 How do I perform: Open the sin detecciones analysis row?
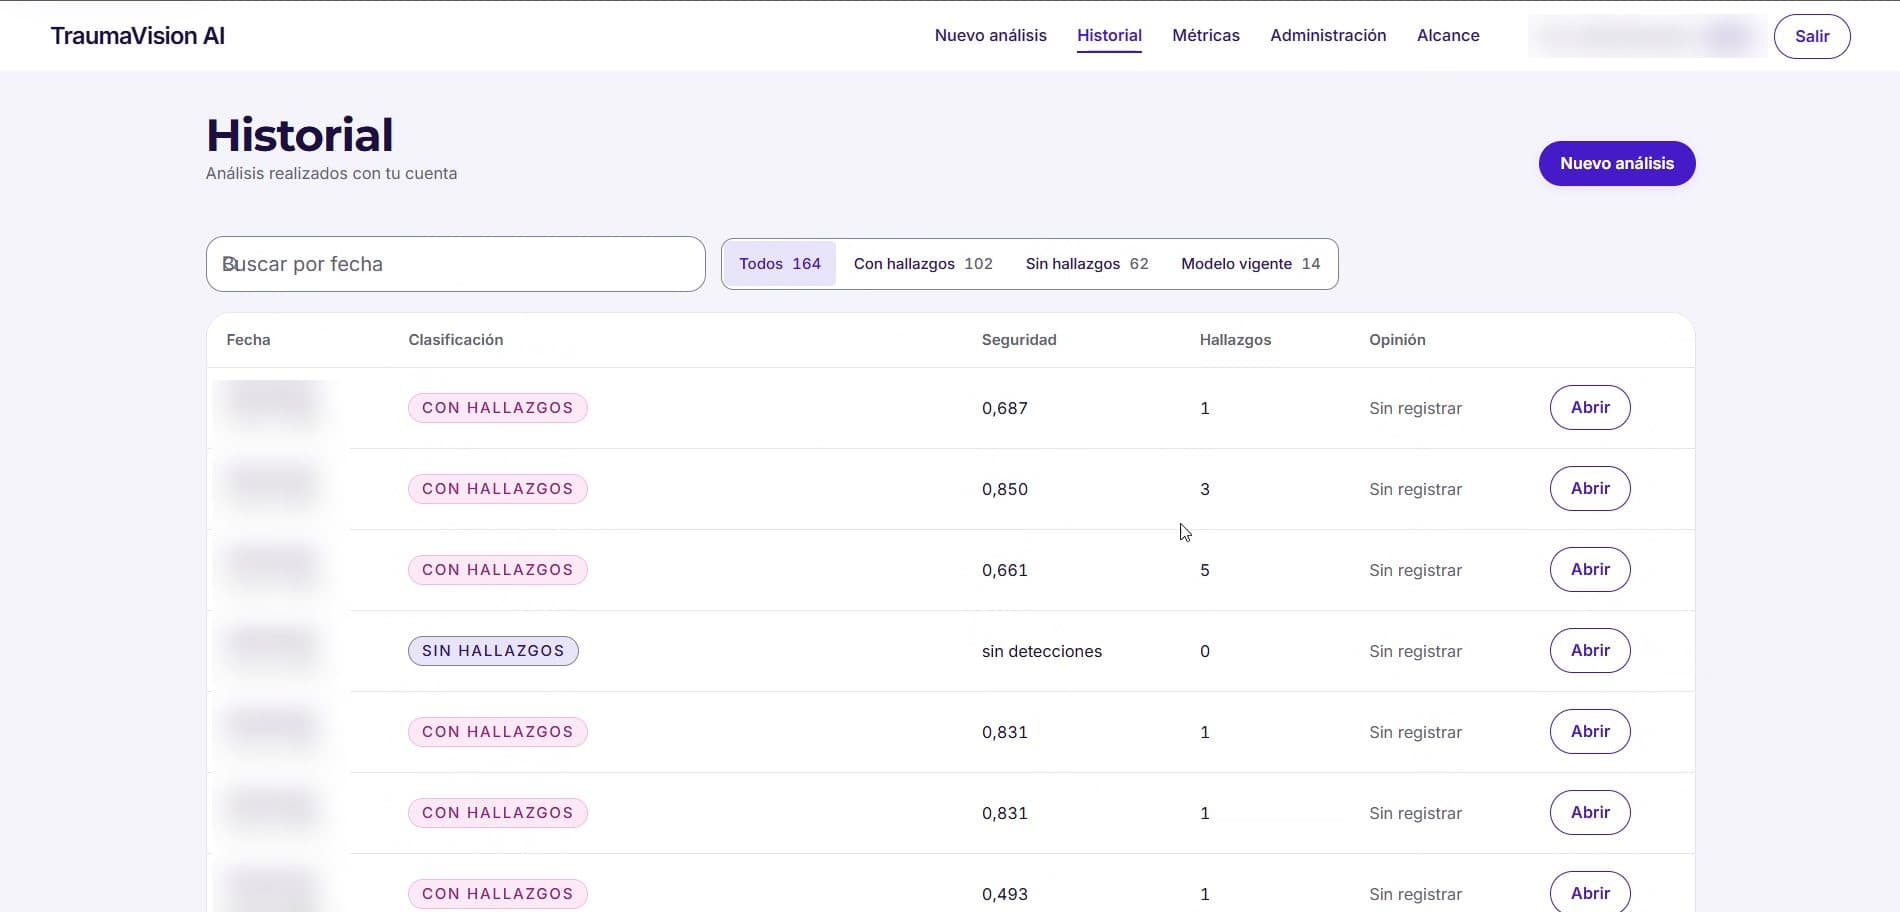point(1590,651)
